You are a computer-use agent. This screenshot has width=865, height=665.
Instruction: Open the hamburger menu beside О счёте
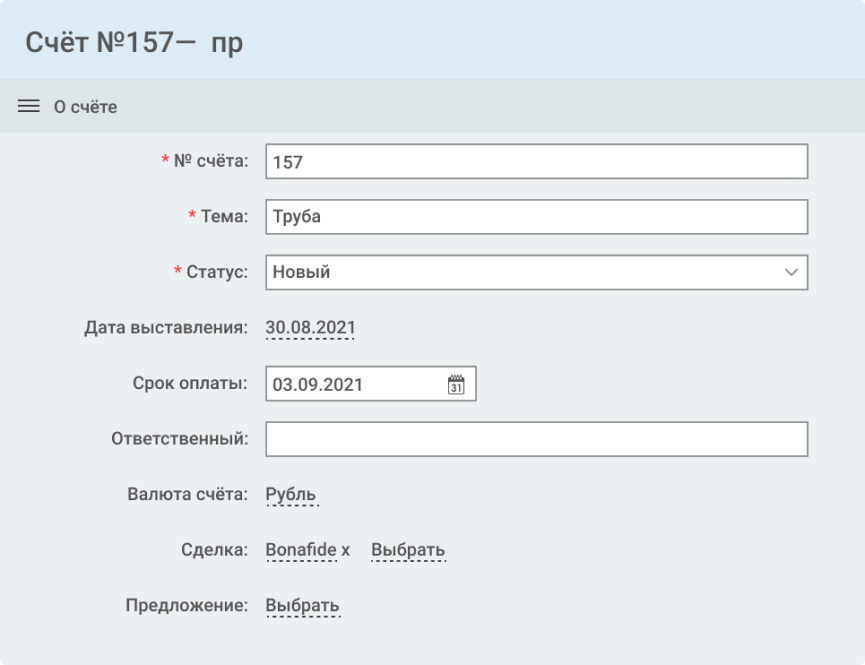pyautogui.click(x=28, y=106)
